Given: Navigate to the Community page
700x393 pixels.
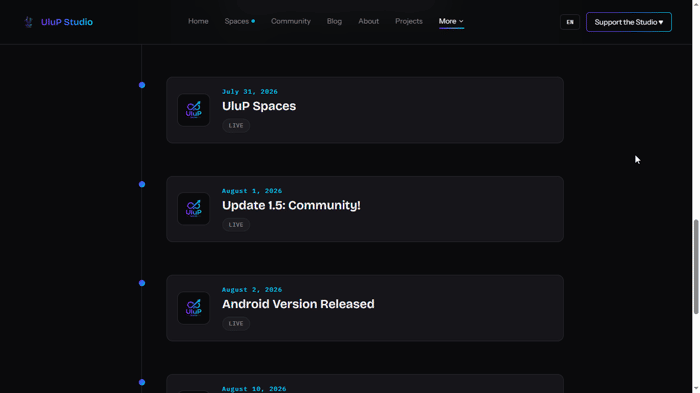Looking at the screenshot, I should [291, 21].
